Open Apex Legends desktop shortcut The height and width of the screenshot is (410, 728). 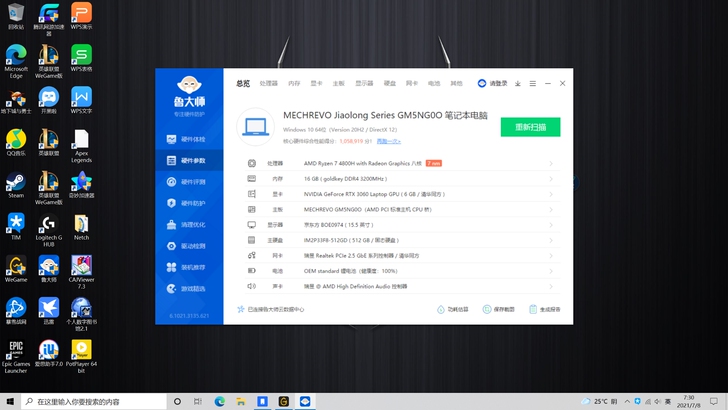click(x=81, y=146)
